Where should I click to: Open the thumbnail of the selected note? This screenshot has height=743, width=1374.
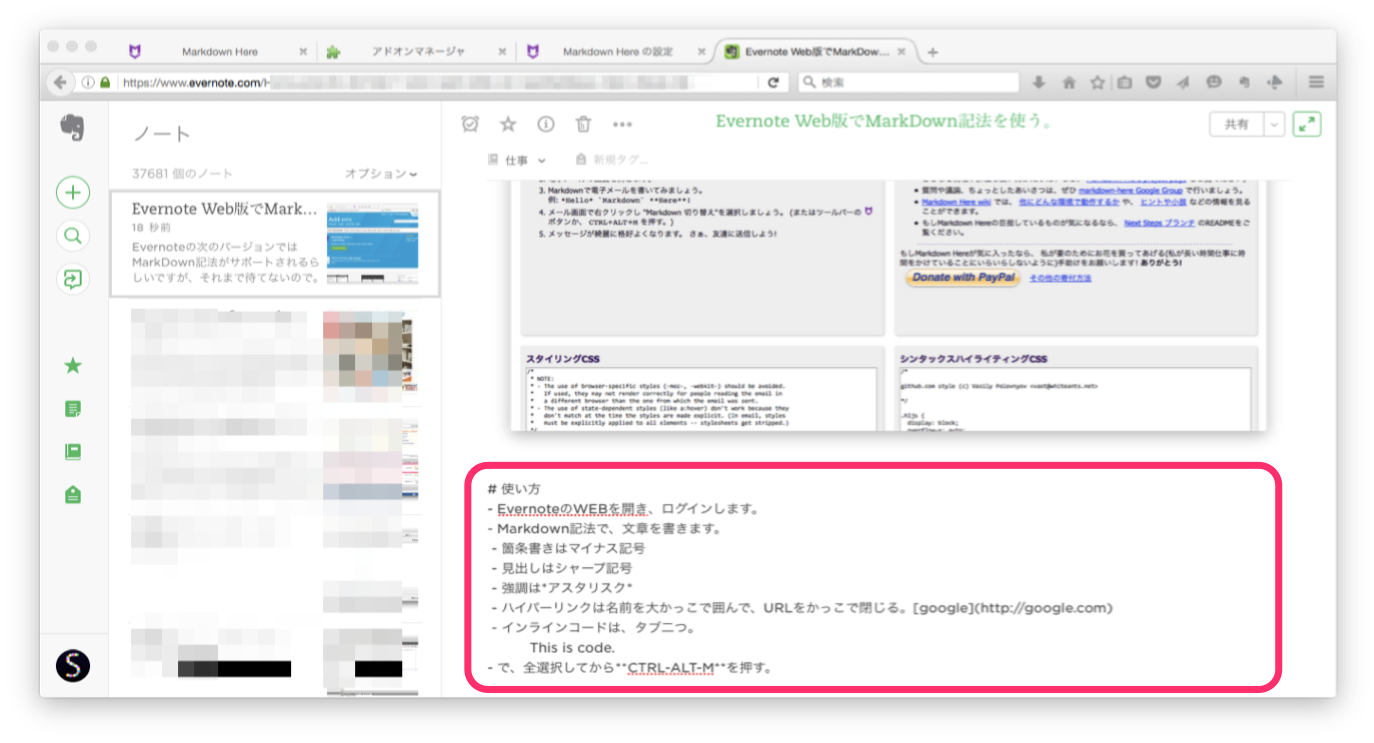point(373,244)
